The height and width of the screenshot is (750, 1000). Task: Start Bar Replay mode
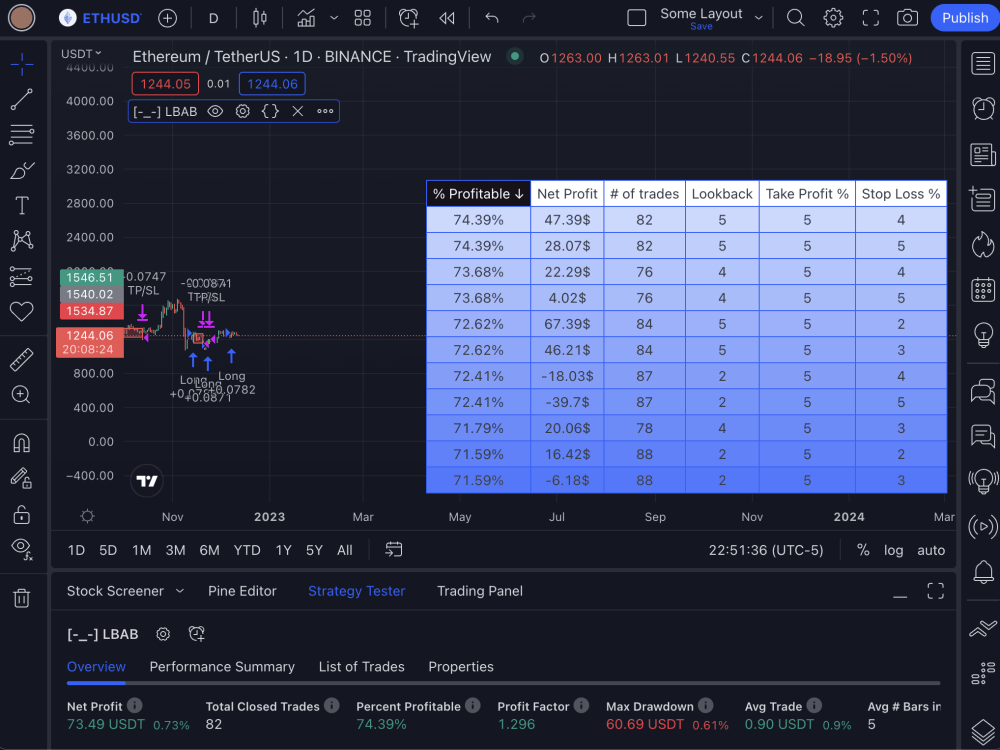click(446, 17)
